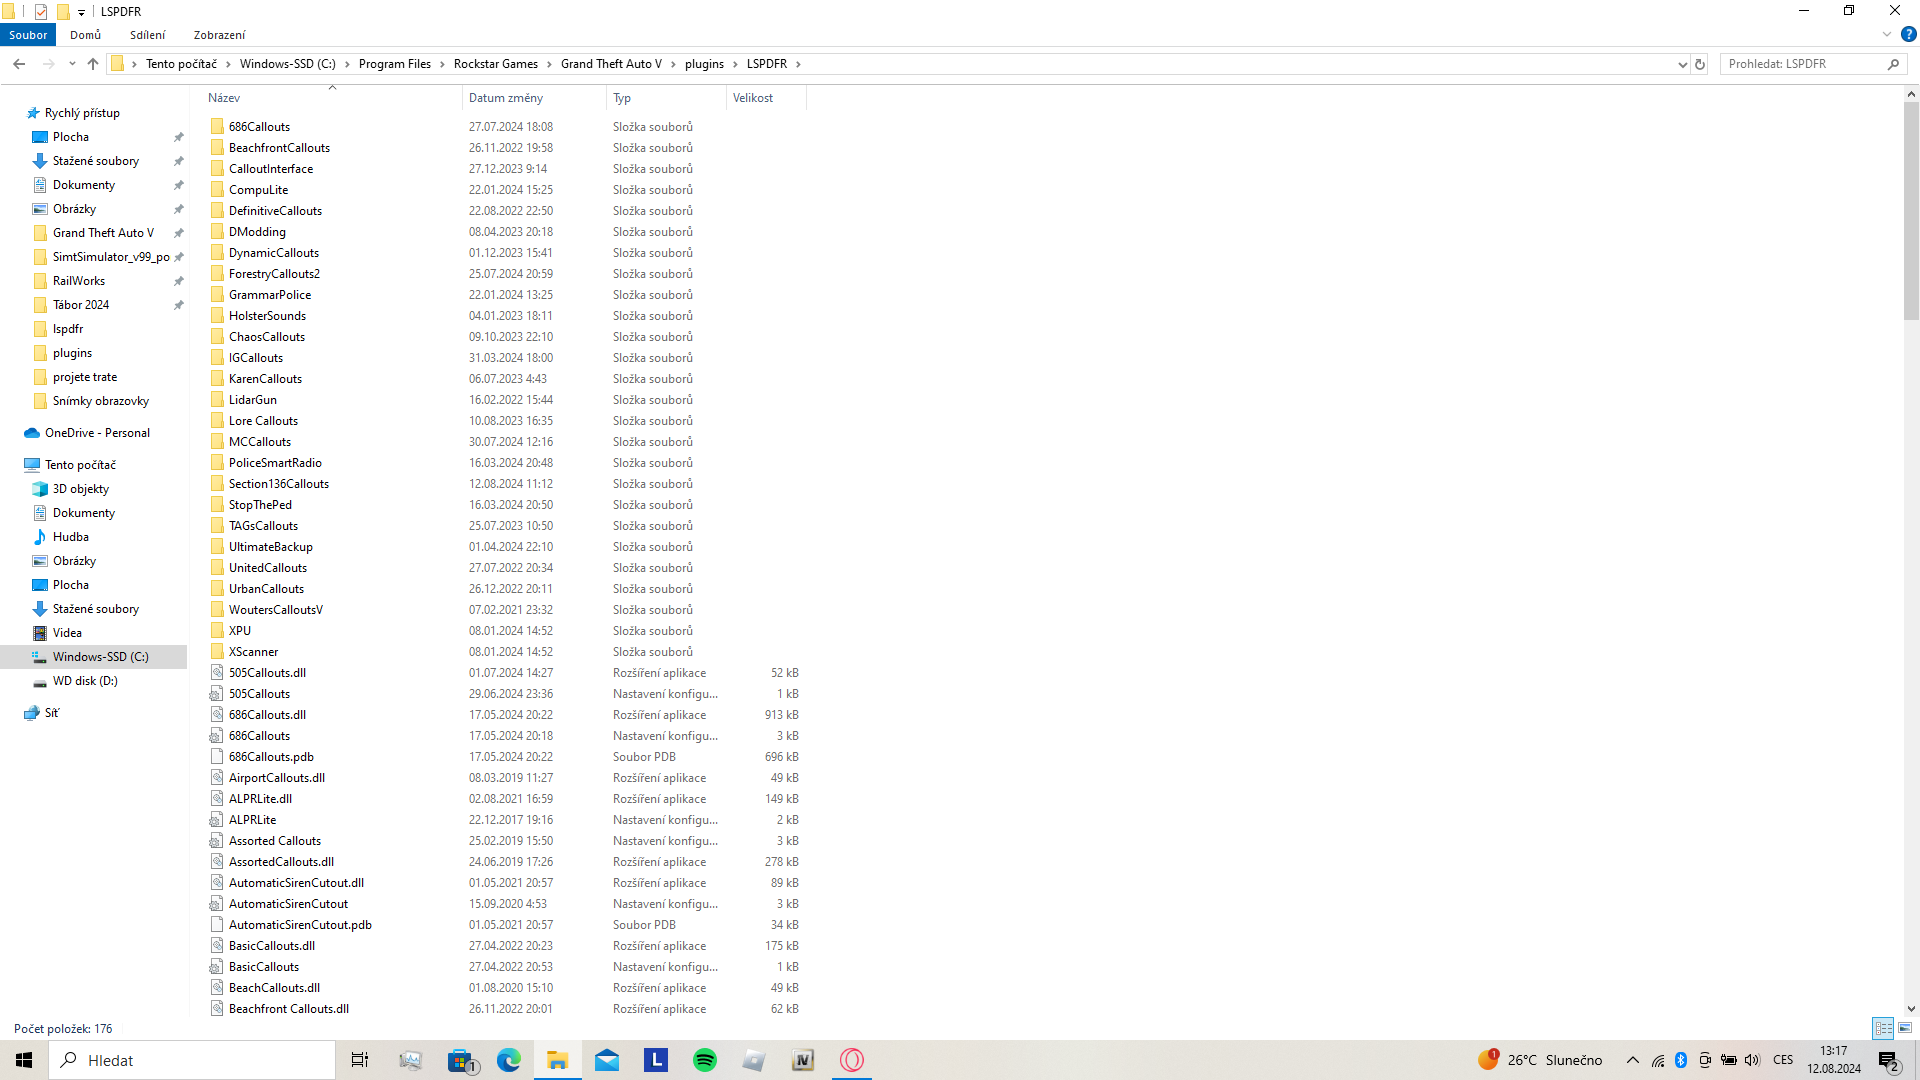Open Spotify from the taskbar
This screenshot has width=1920, height=1080.
pyautogui.click(x=705, y=1060)
